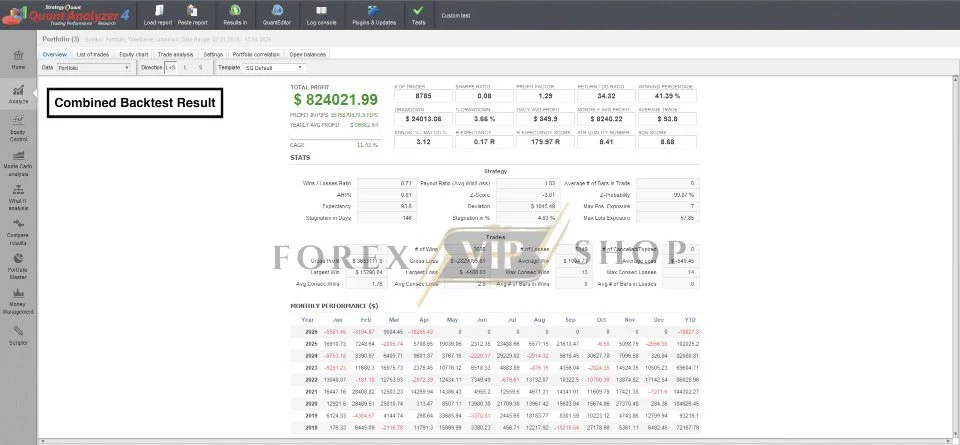Click the 2020 year row label

[311, 404]
